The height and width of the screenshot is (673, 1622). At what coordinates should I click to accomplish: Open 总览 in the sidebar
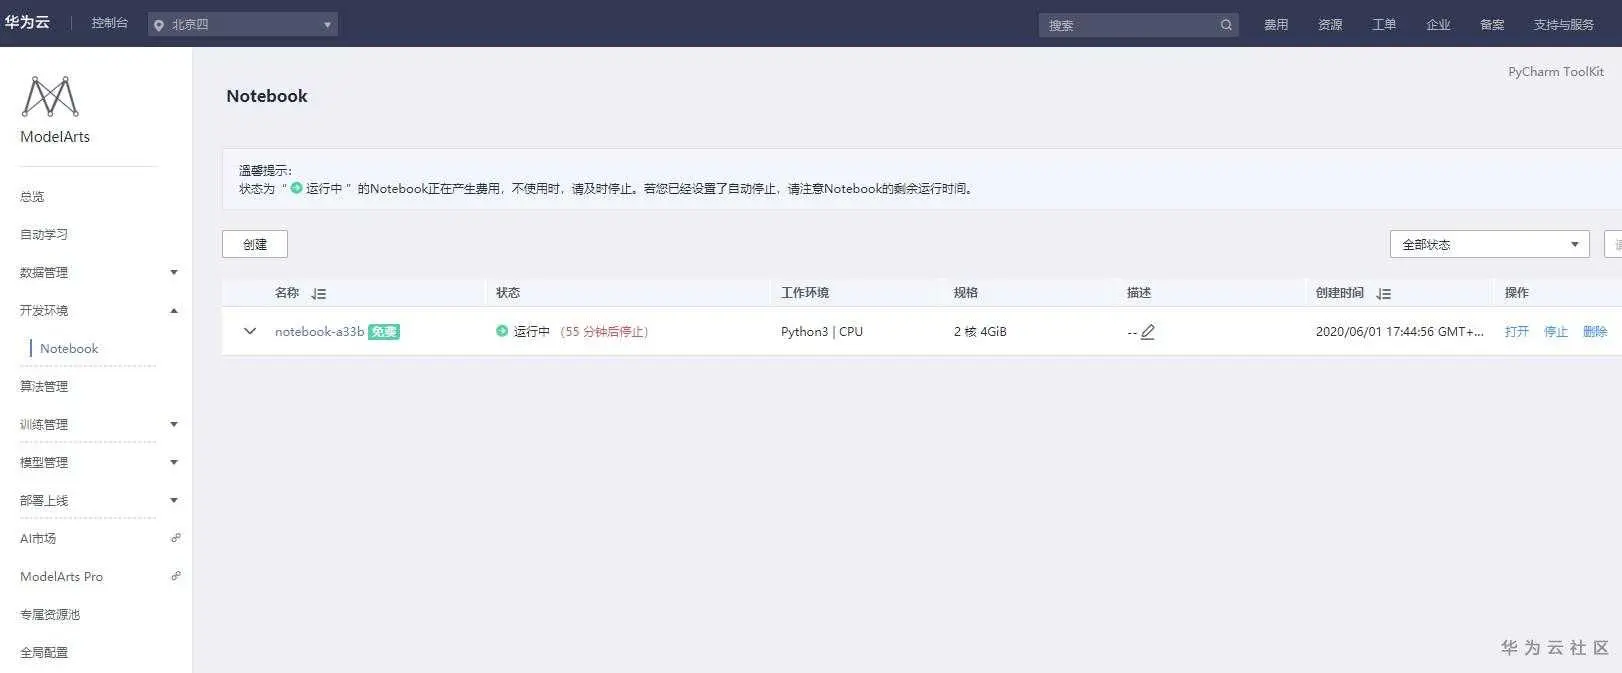tap(32, 196)
